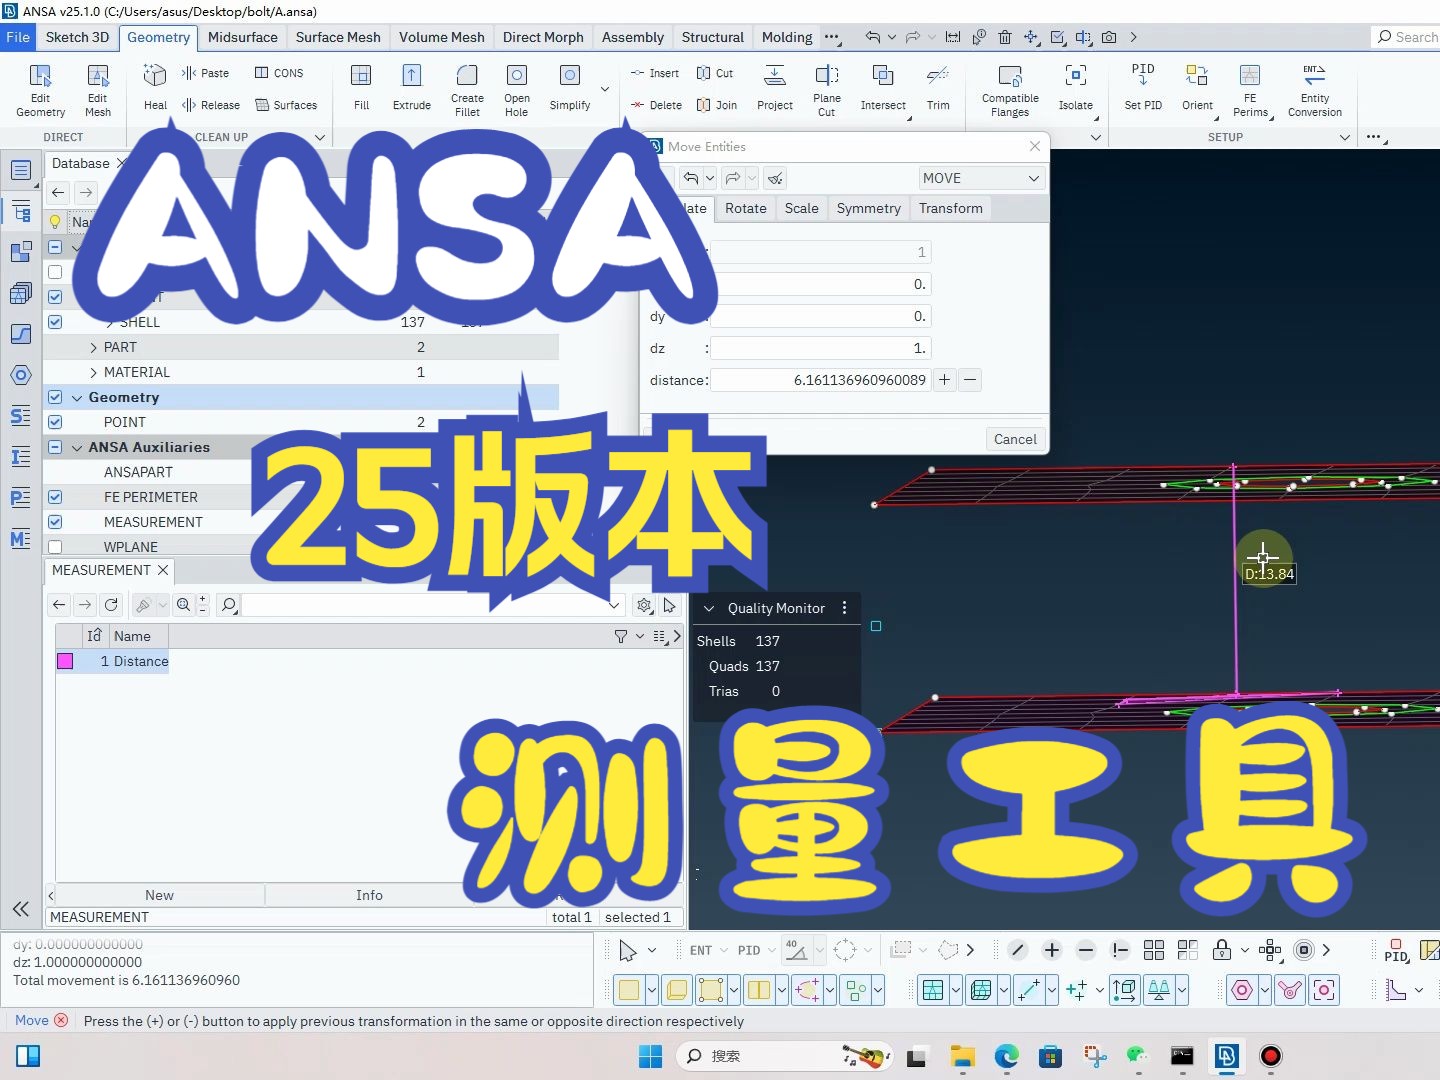This screenshot has width=1440, height=1080.
Task: Click the Join tool
Action: click(x=717, y=105)
